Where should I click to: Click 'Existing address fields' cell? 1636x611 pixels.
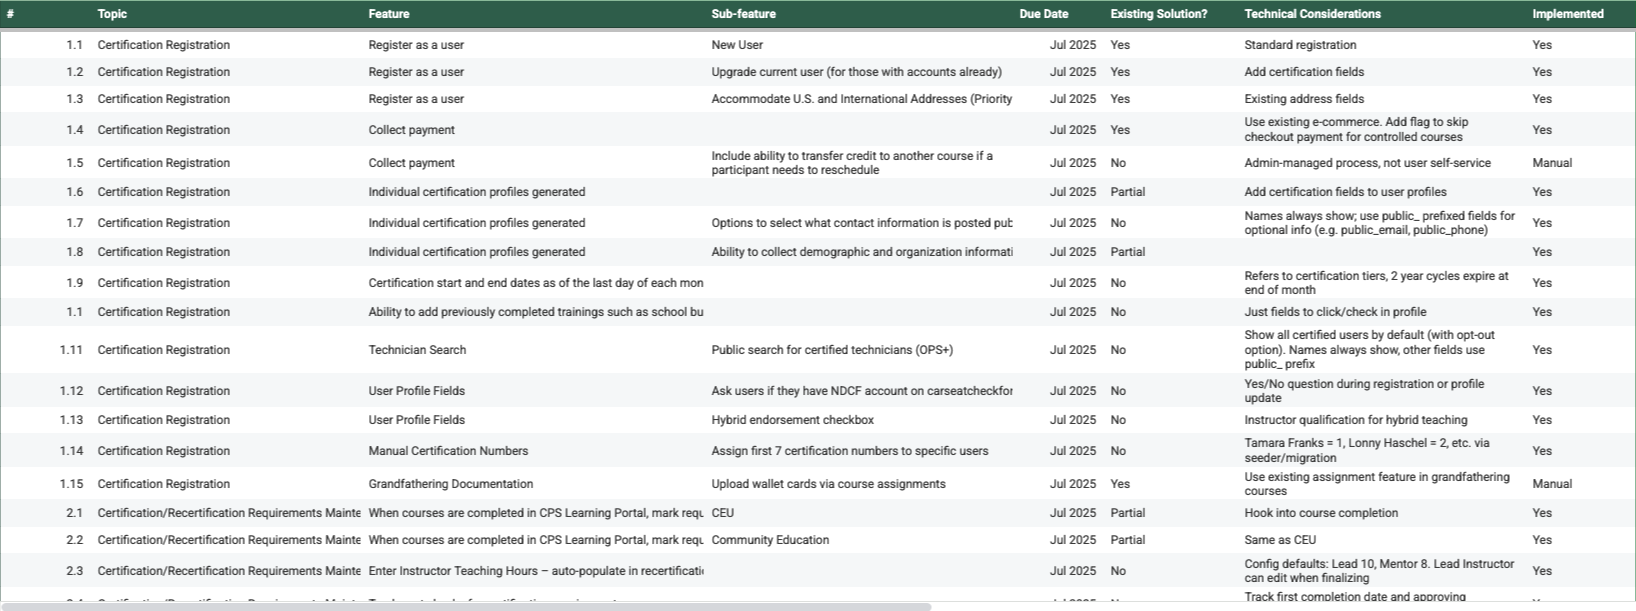(x=1304, y=99)
